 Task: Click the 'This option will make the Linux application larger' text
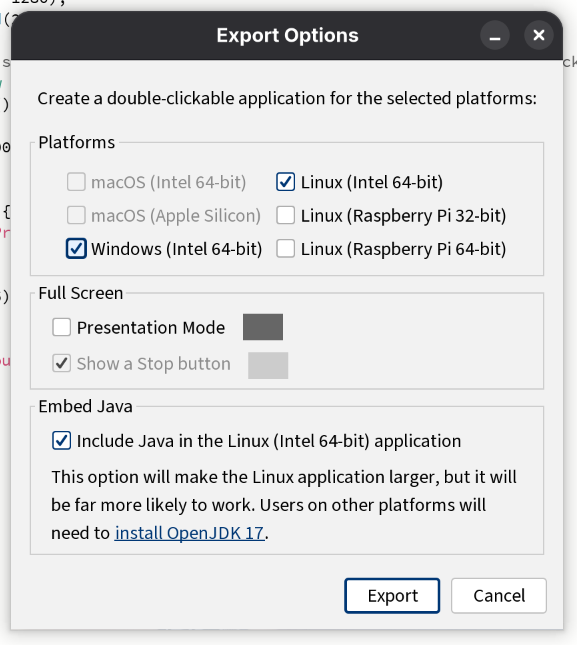click(x=284, y=505)
